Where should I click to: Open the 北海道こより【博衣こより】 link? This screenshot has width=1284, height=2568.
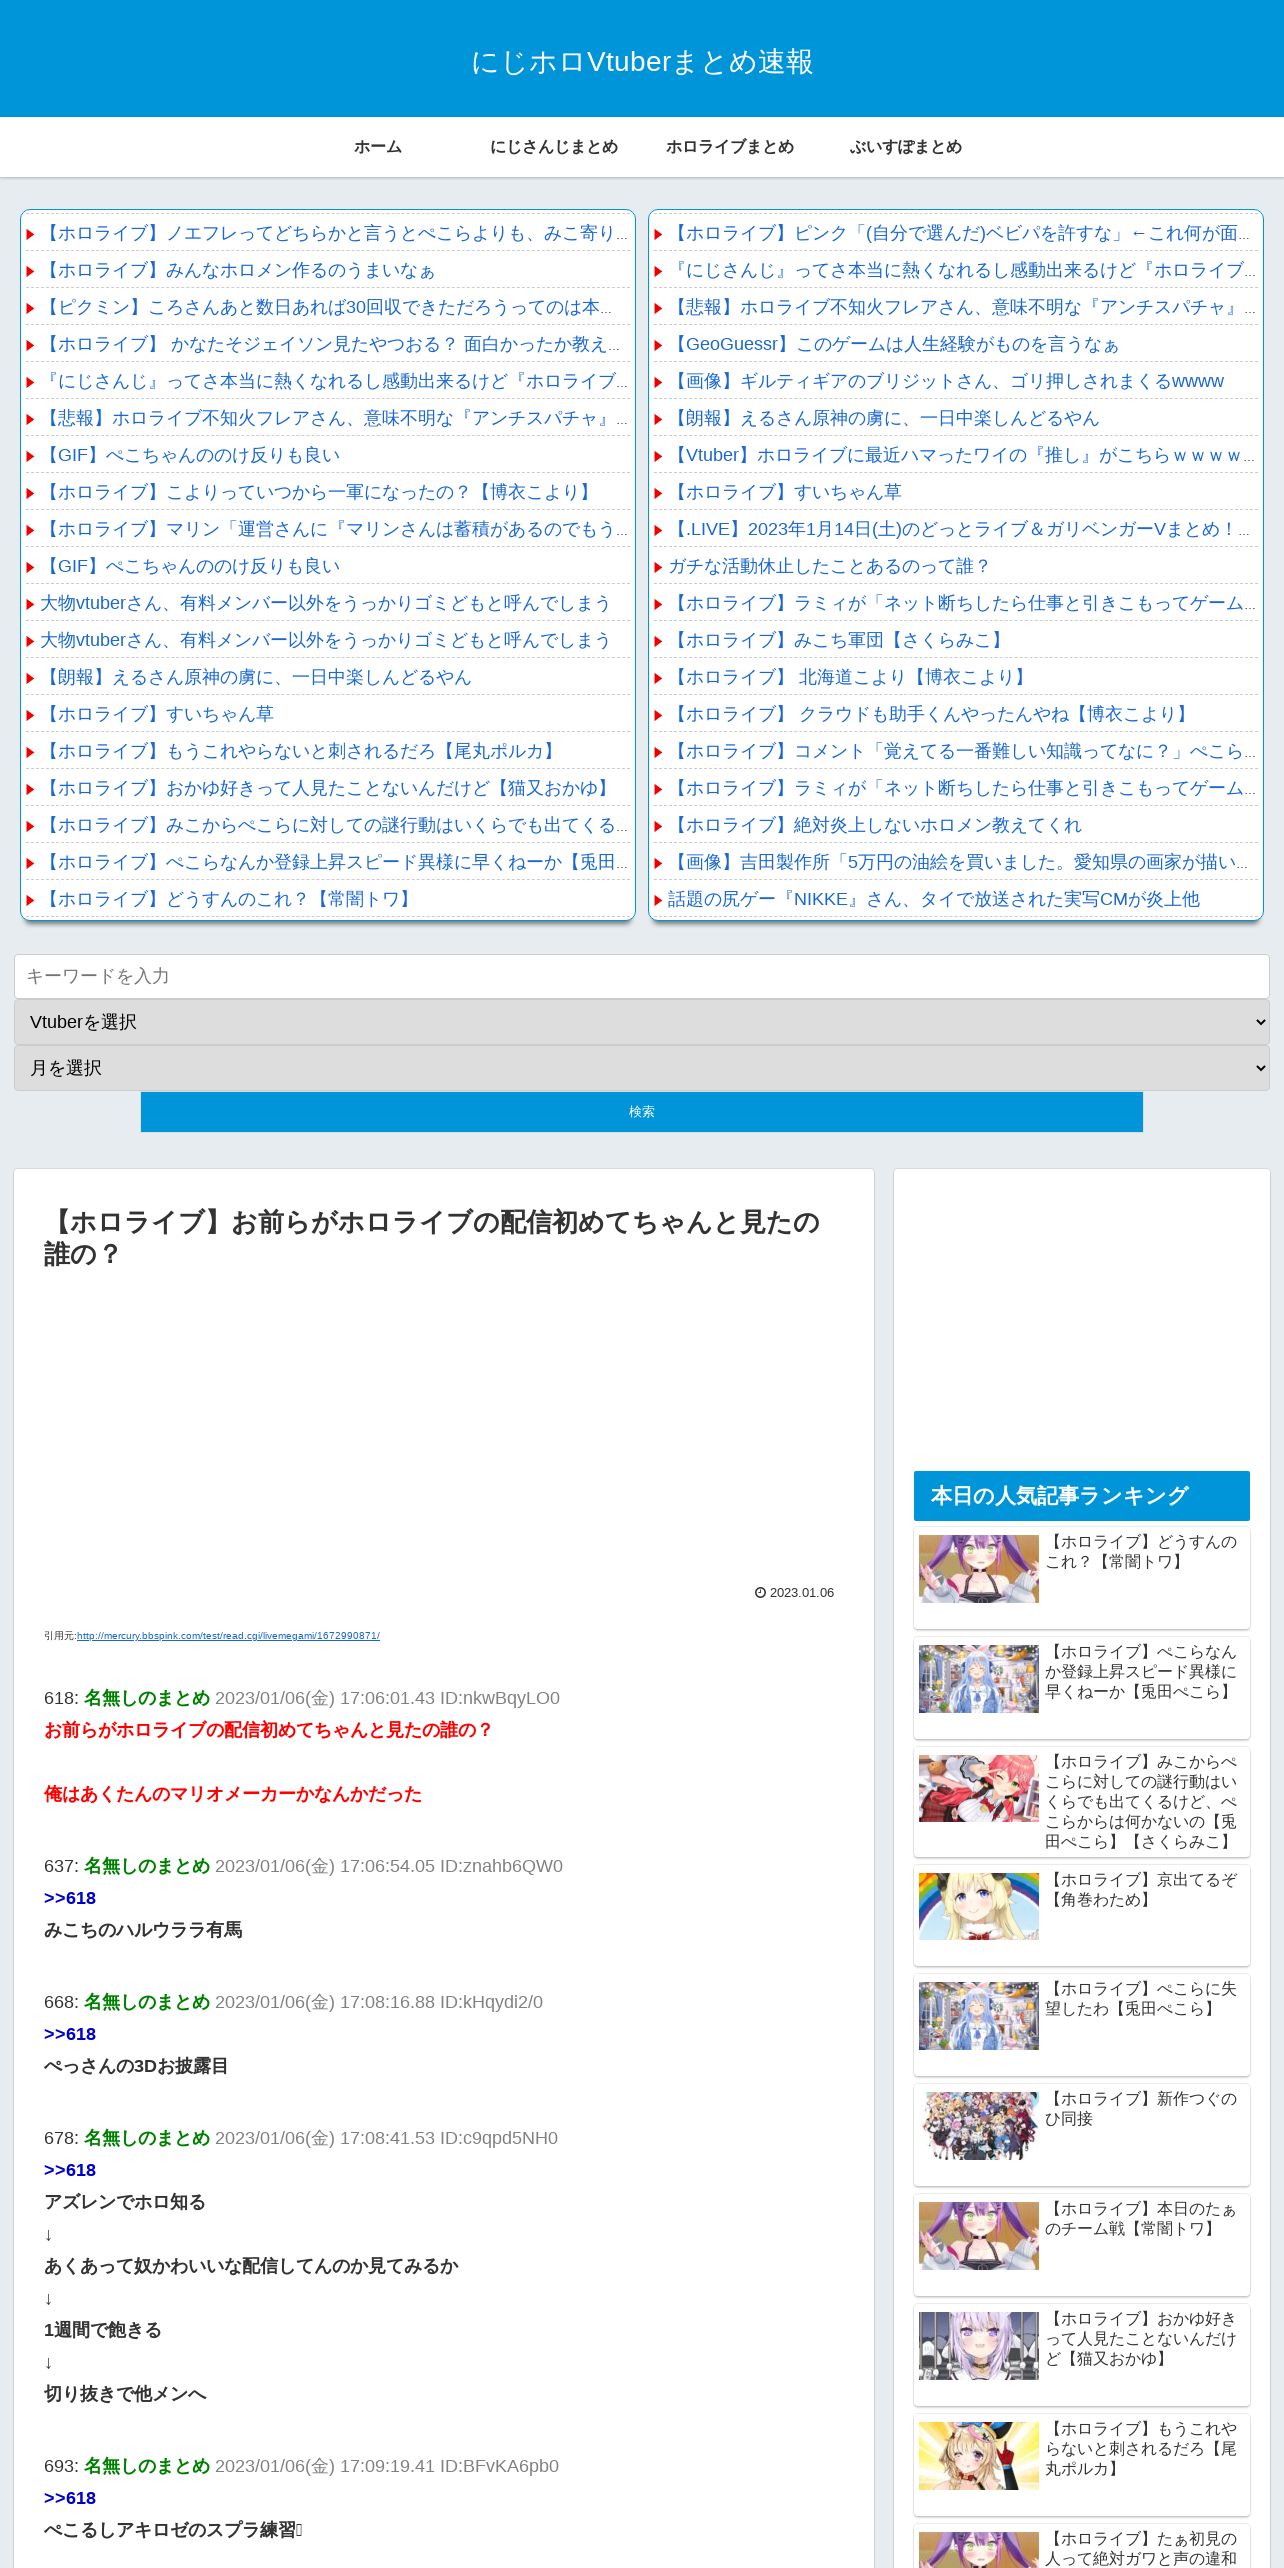click(850, 677)
